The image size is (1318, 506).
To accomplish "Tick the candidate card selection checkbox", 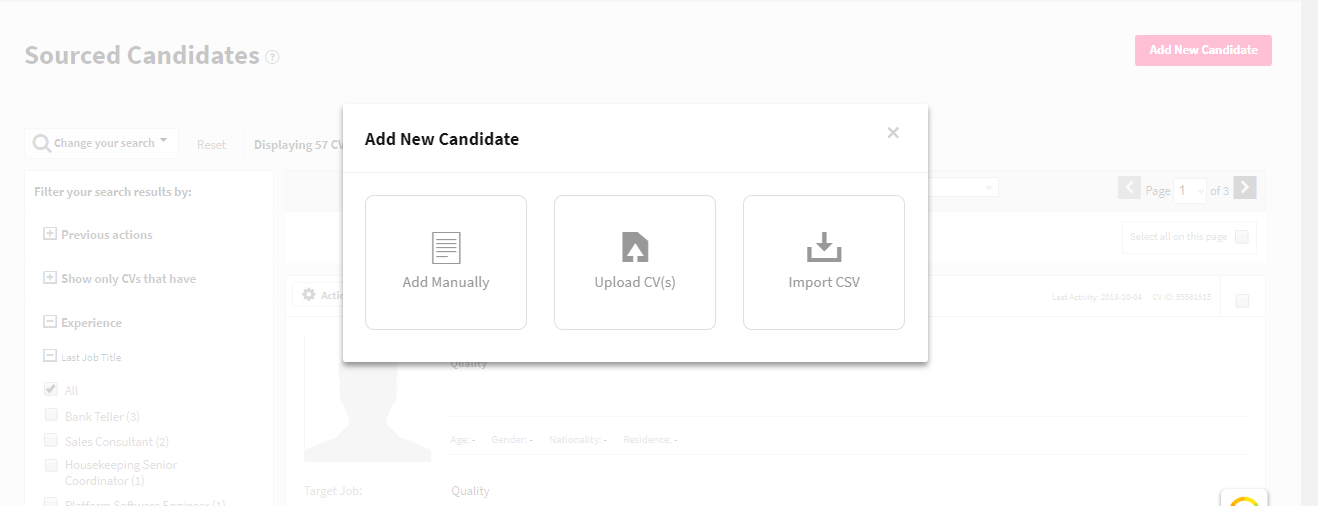I will click(x=1242, y=300).
